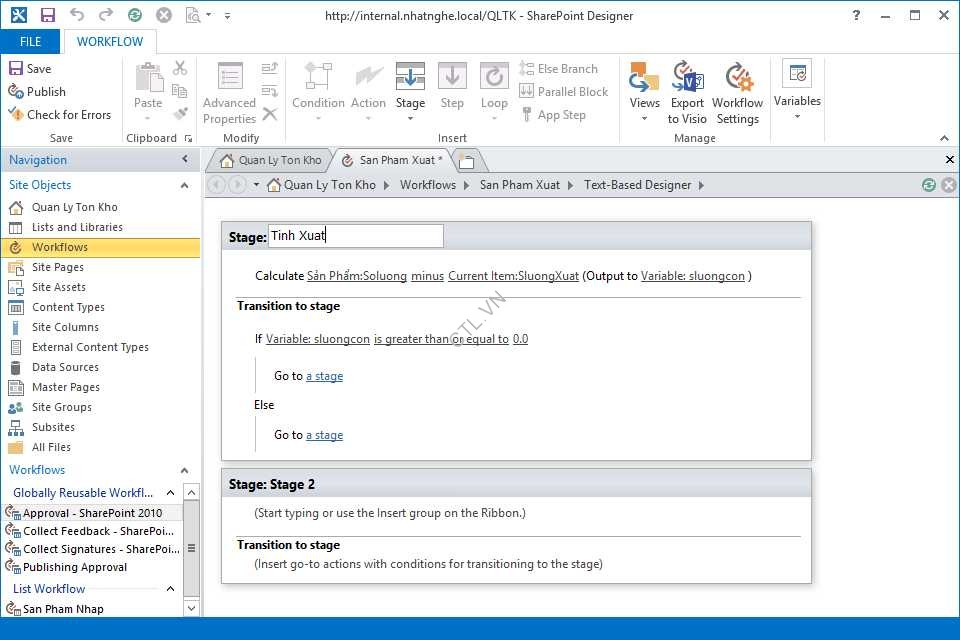Screen dimensions: 960x640
Task: Collapse the Site Objects section
Action: (184, 185)
